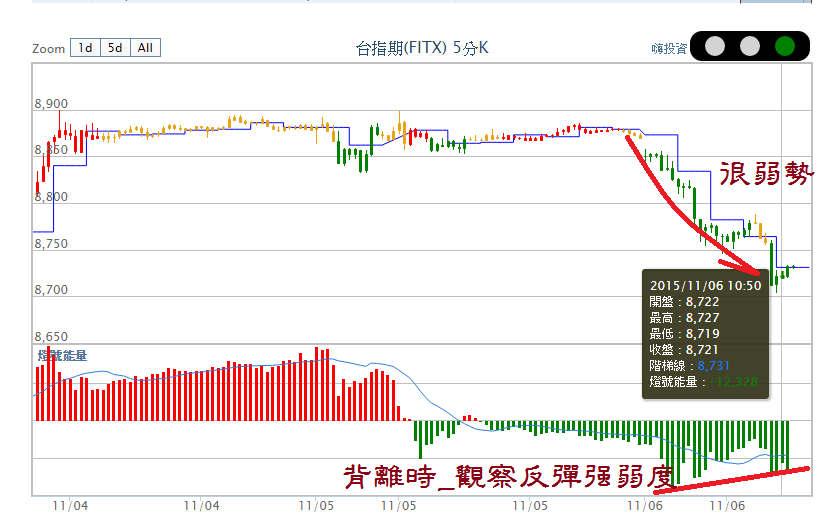Click the last 11/06 date label
835x520 pixels.
[728, 506]
